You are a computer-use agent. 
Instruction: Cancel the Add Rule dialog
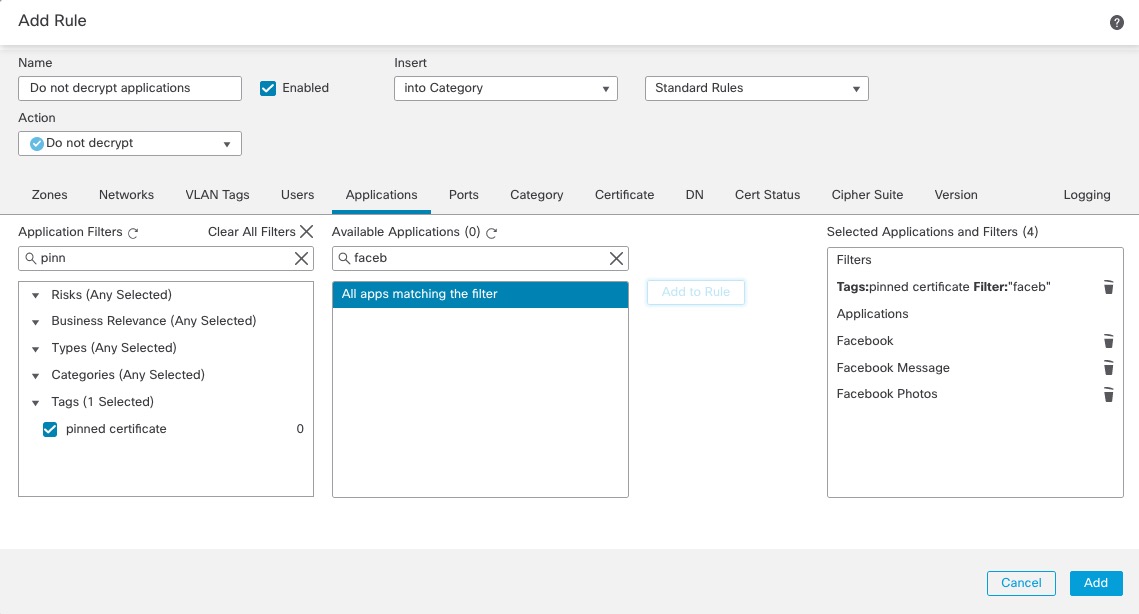point(1021,583)
